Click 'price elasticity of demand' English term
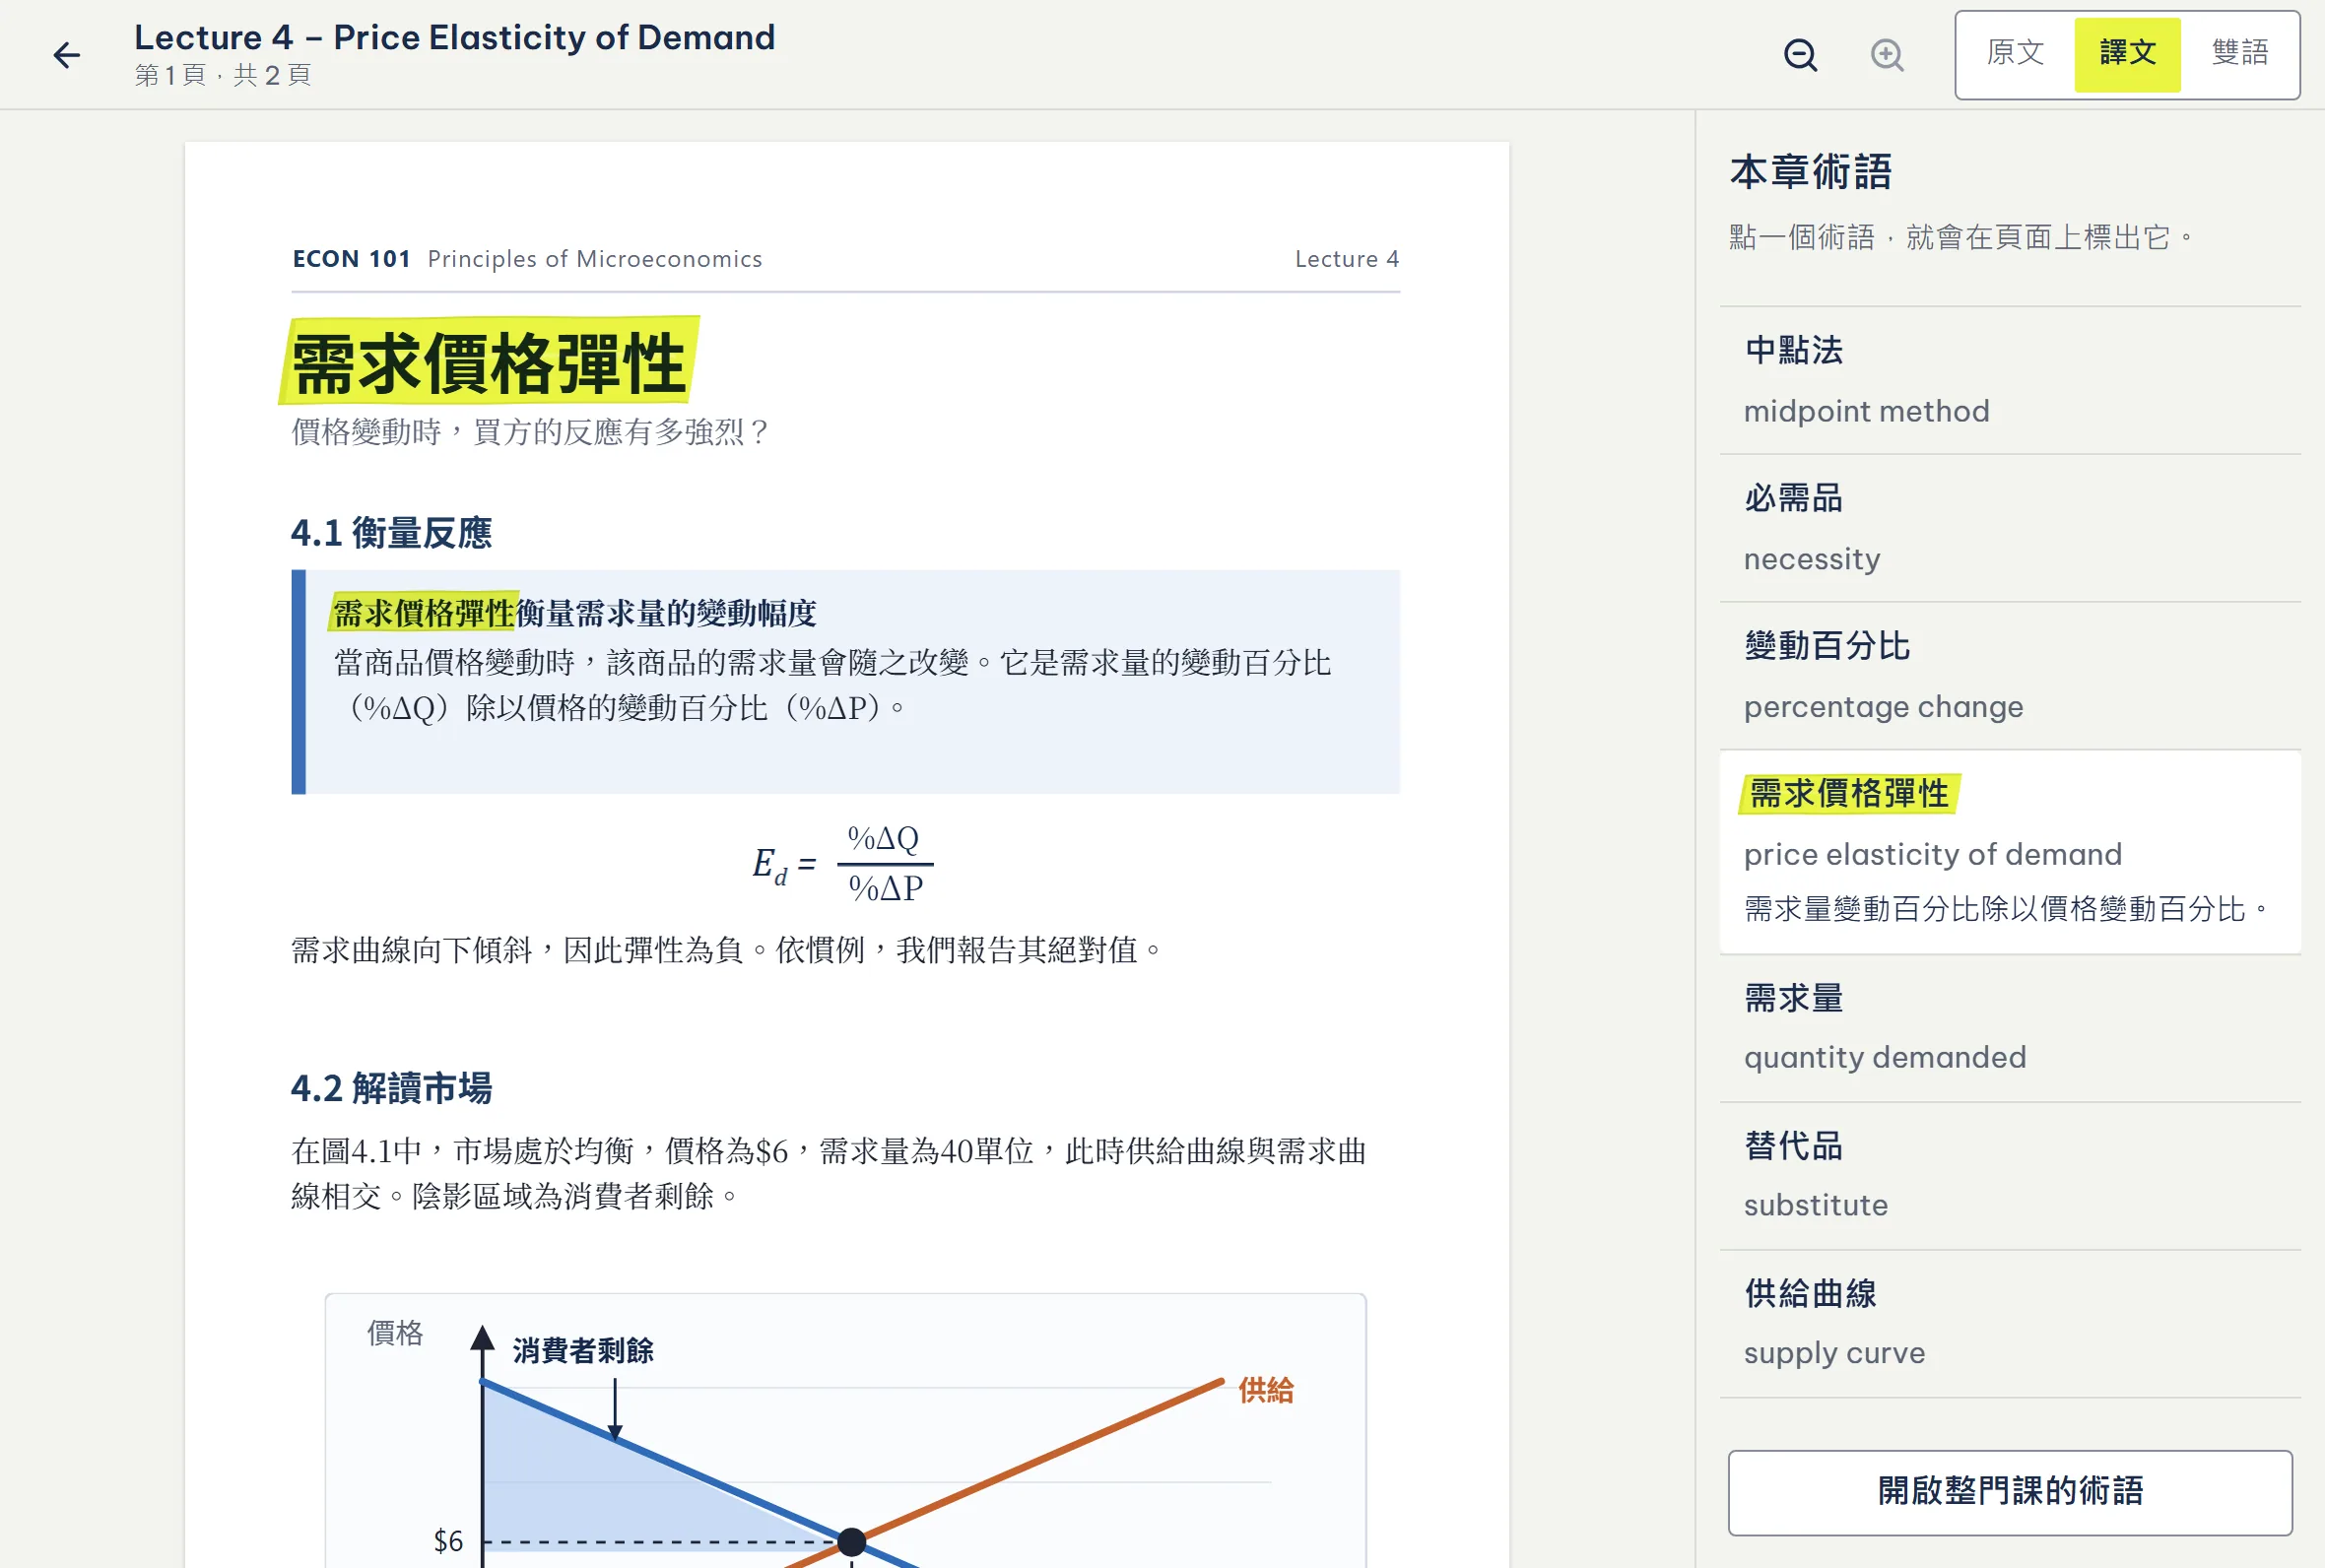2325x1568 pixels. pyautogui.click(x=1933, y=854)
